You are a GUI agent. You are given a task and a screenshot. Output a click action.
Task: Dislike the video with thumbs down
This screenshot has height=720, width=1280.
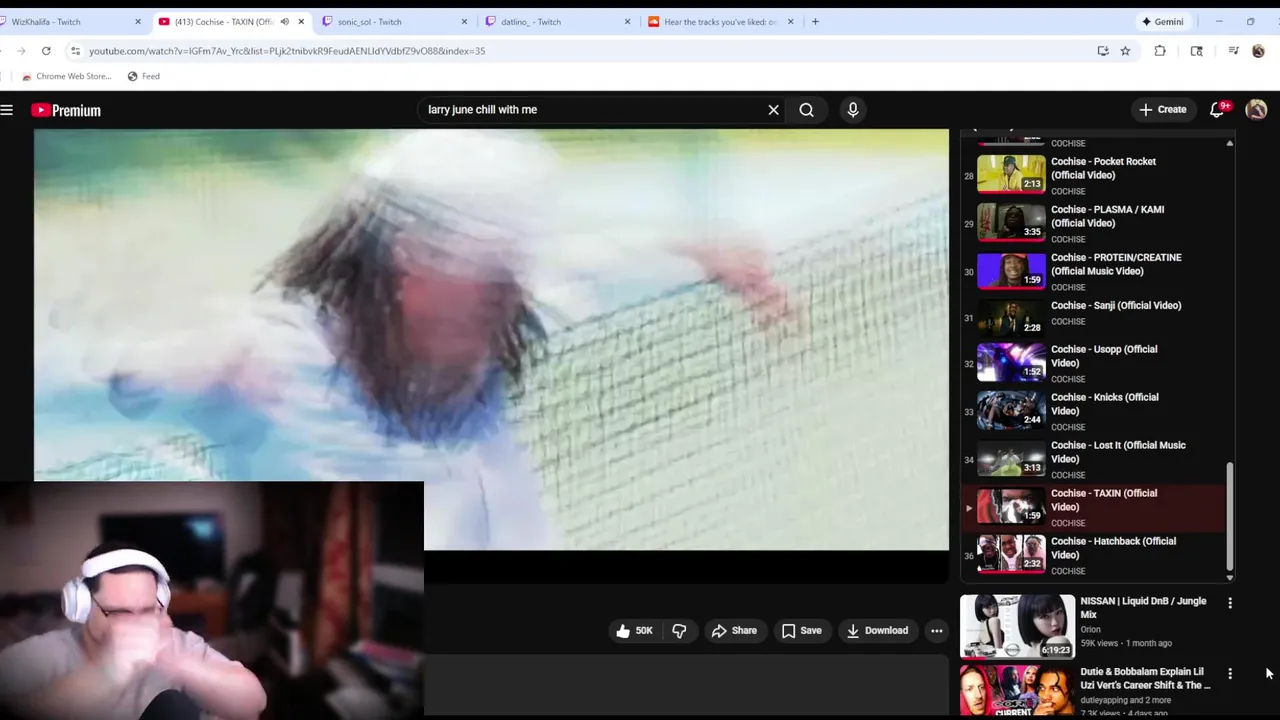(679, 631)
